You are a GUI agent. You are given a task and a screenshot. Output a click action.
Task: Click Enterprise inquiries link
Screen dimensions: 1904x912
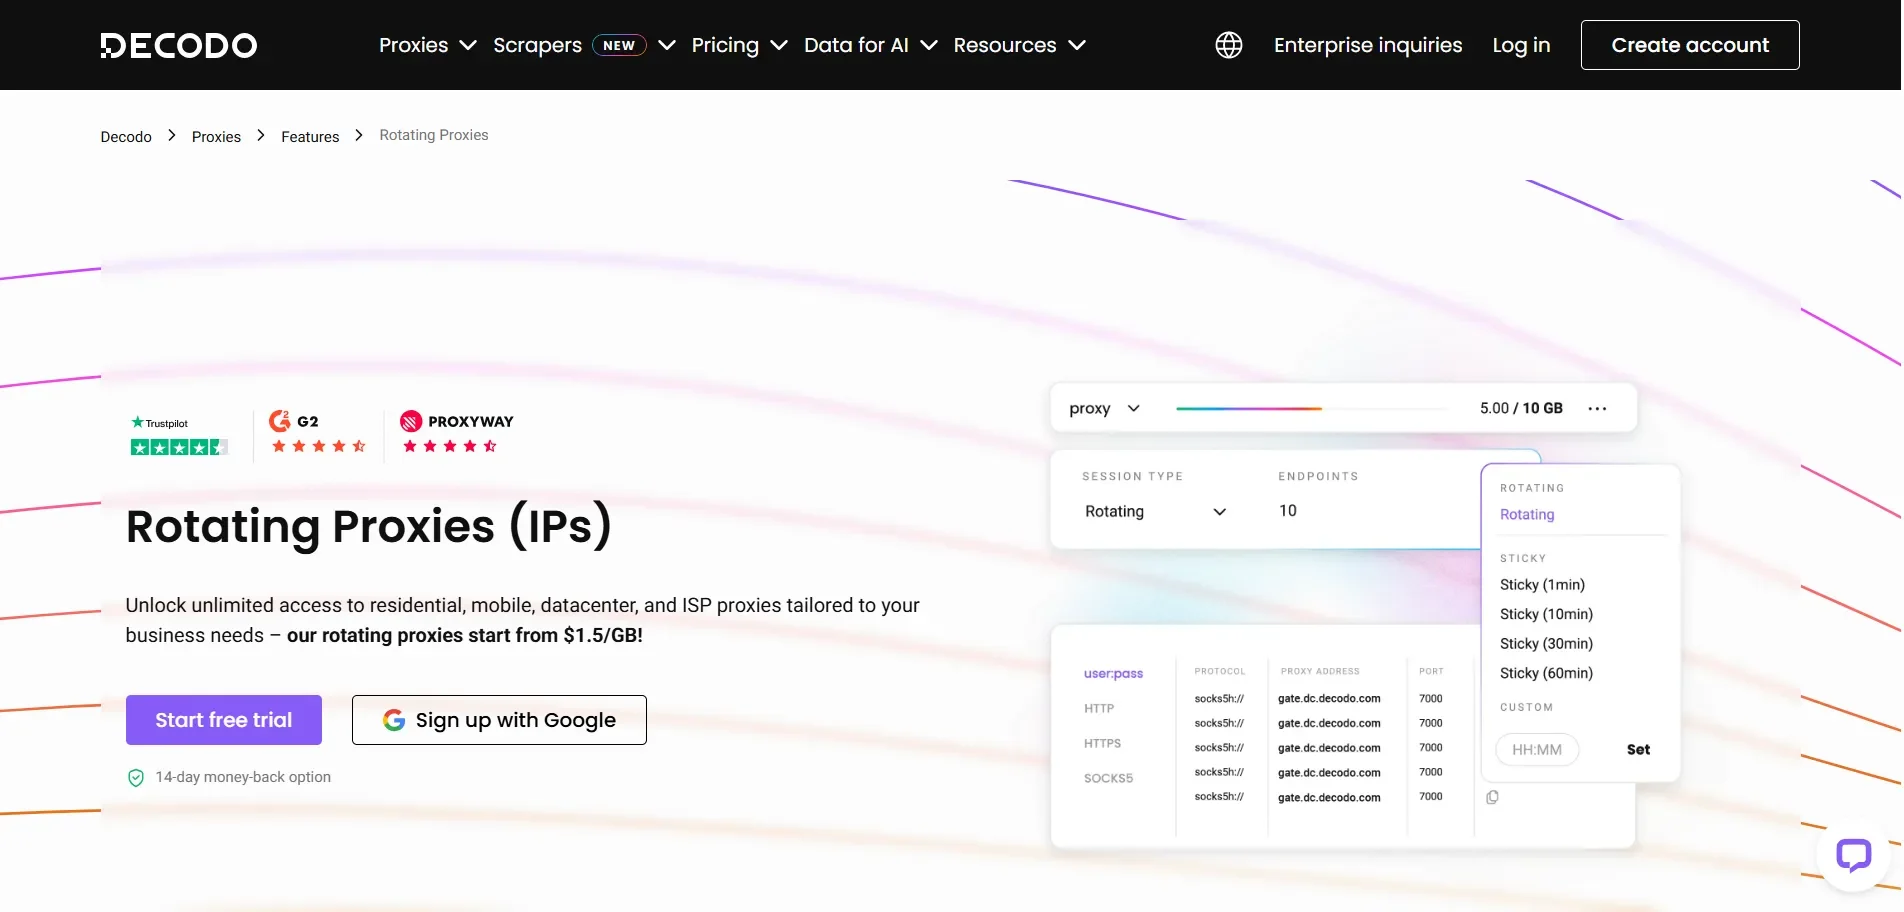pyautogui.click(x=1367, y=45)
